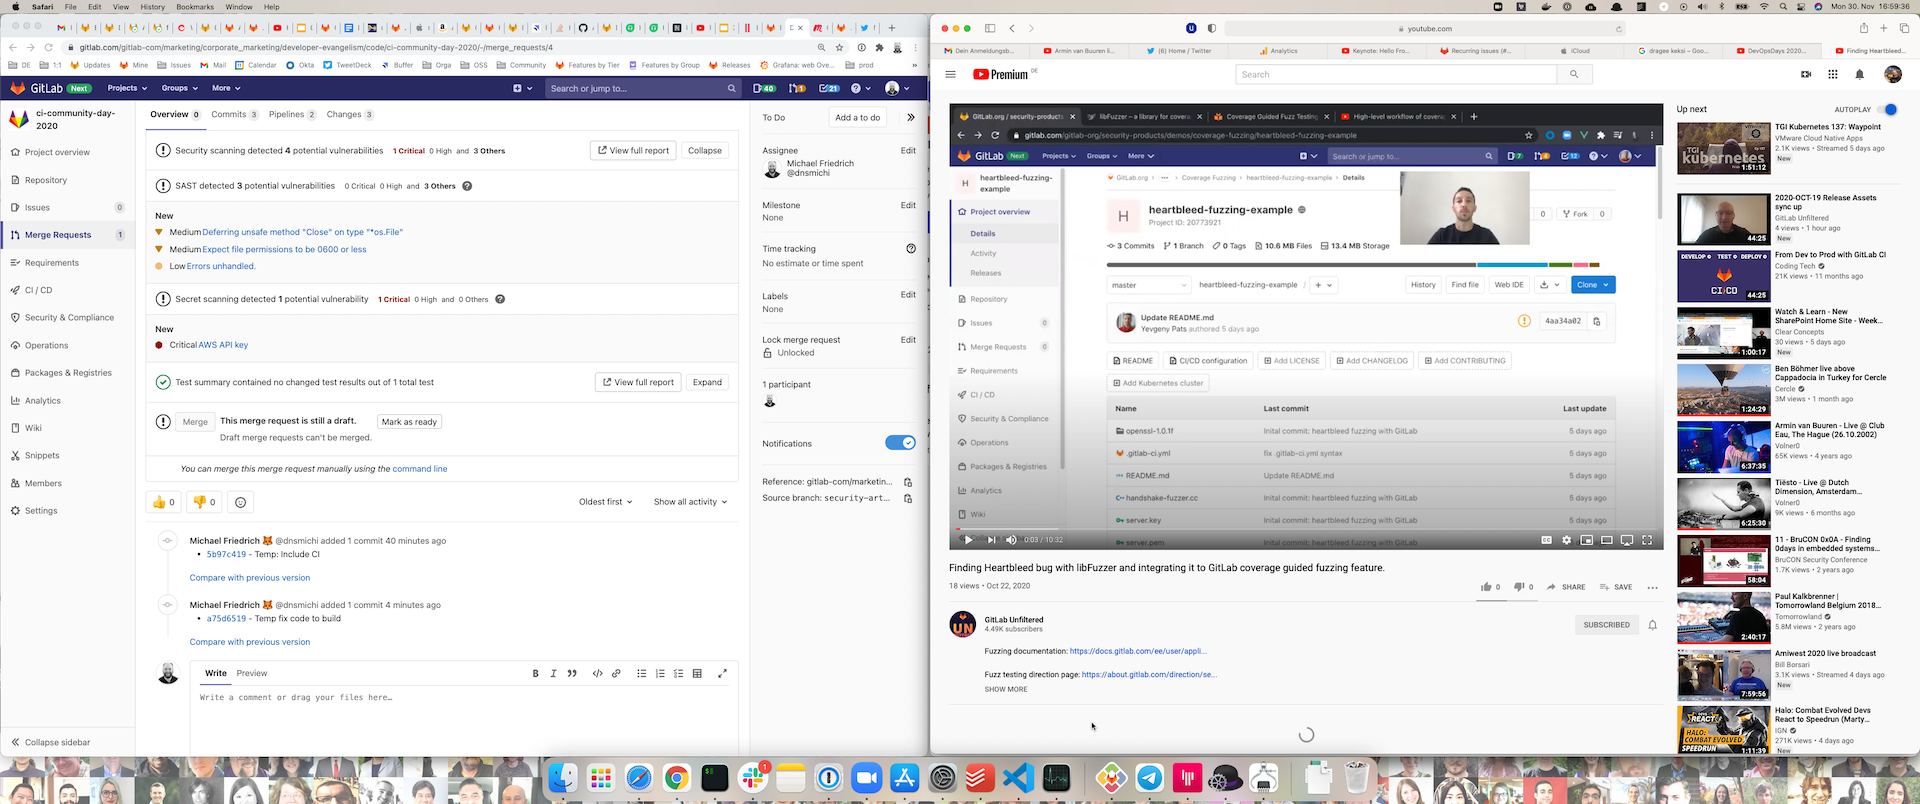Click Mark as ready button

409,422
